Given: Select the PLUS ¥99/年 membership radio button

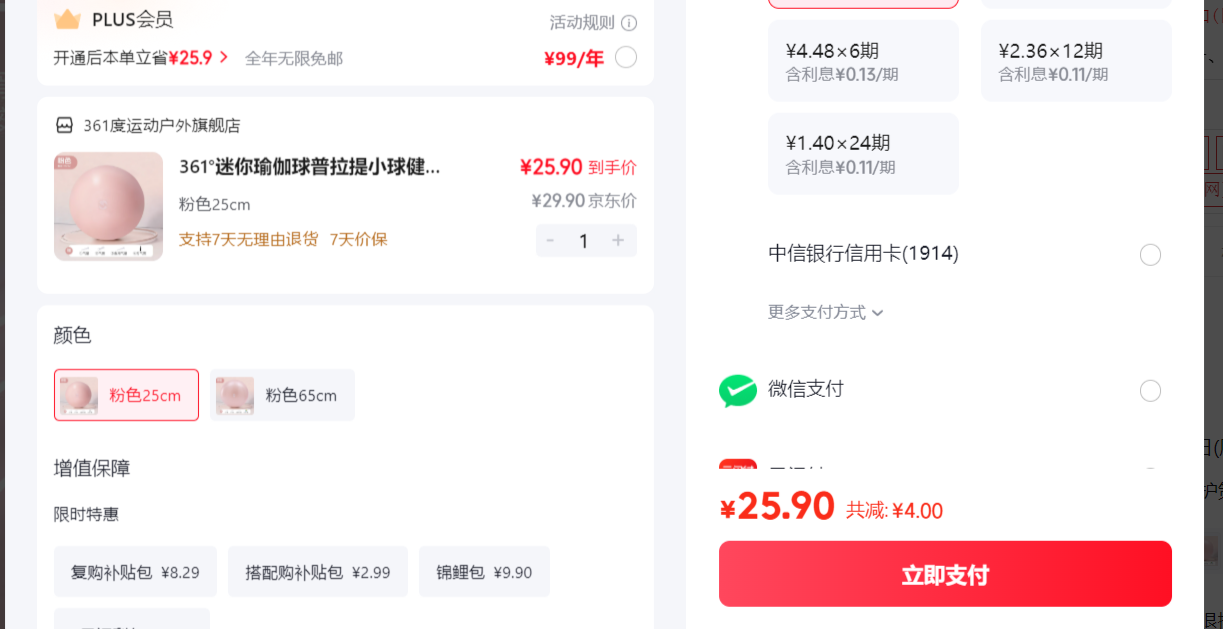Looking at the screenshot, I should (x=626, y=57).
